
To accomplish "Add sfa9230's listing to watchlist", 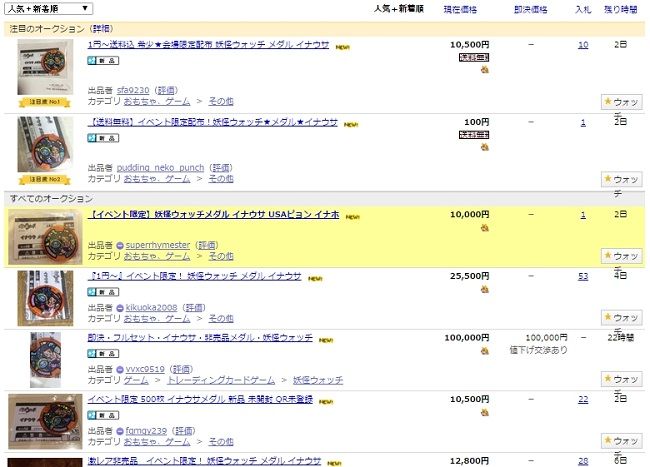I will tap(622, 102).
